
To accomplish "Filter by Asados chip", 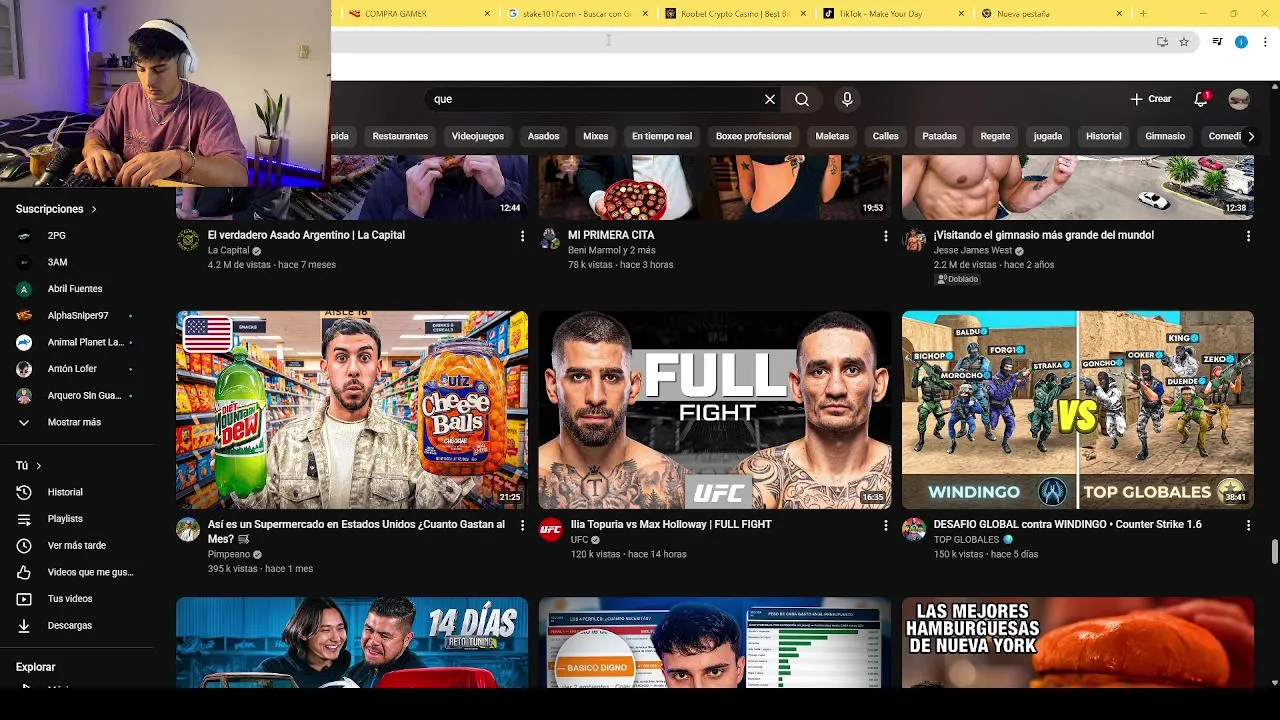I will click(544, 136).
